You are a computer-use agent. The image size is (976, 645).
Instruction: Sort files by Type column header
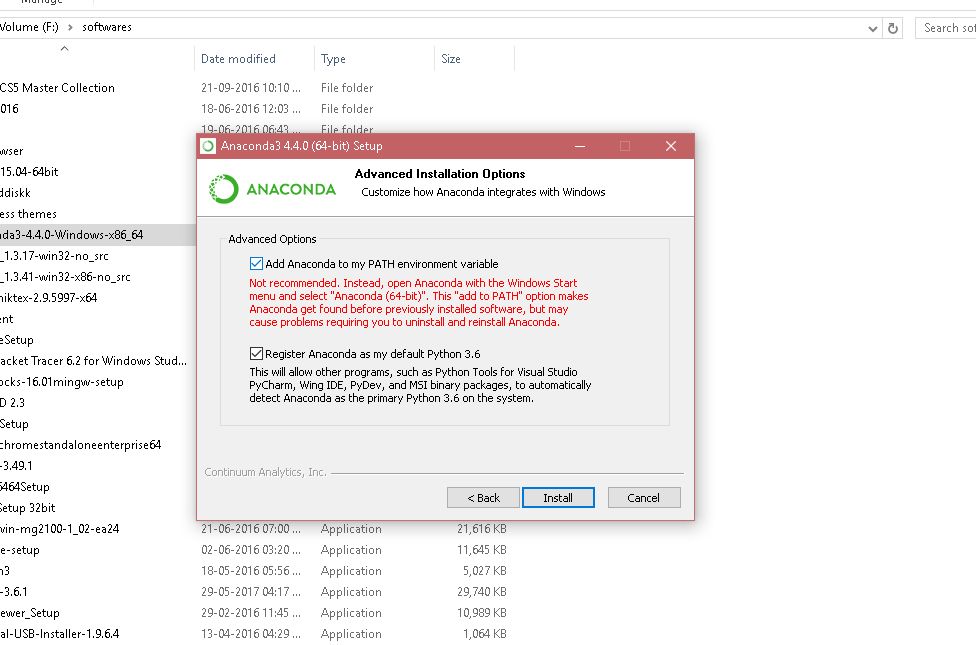tap(333, 59)
